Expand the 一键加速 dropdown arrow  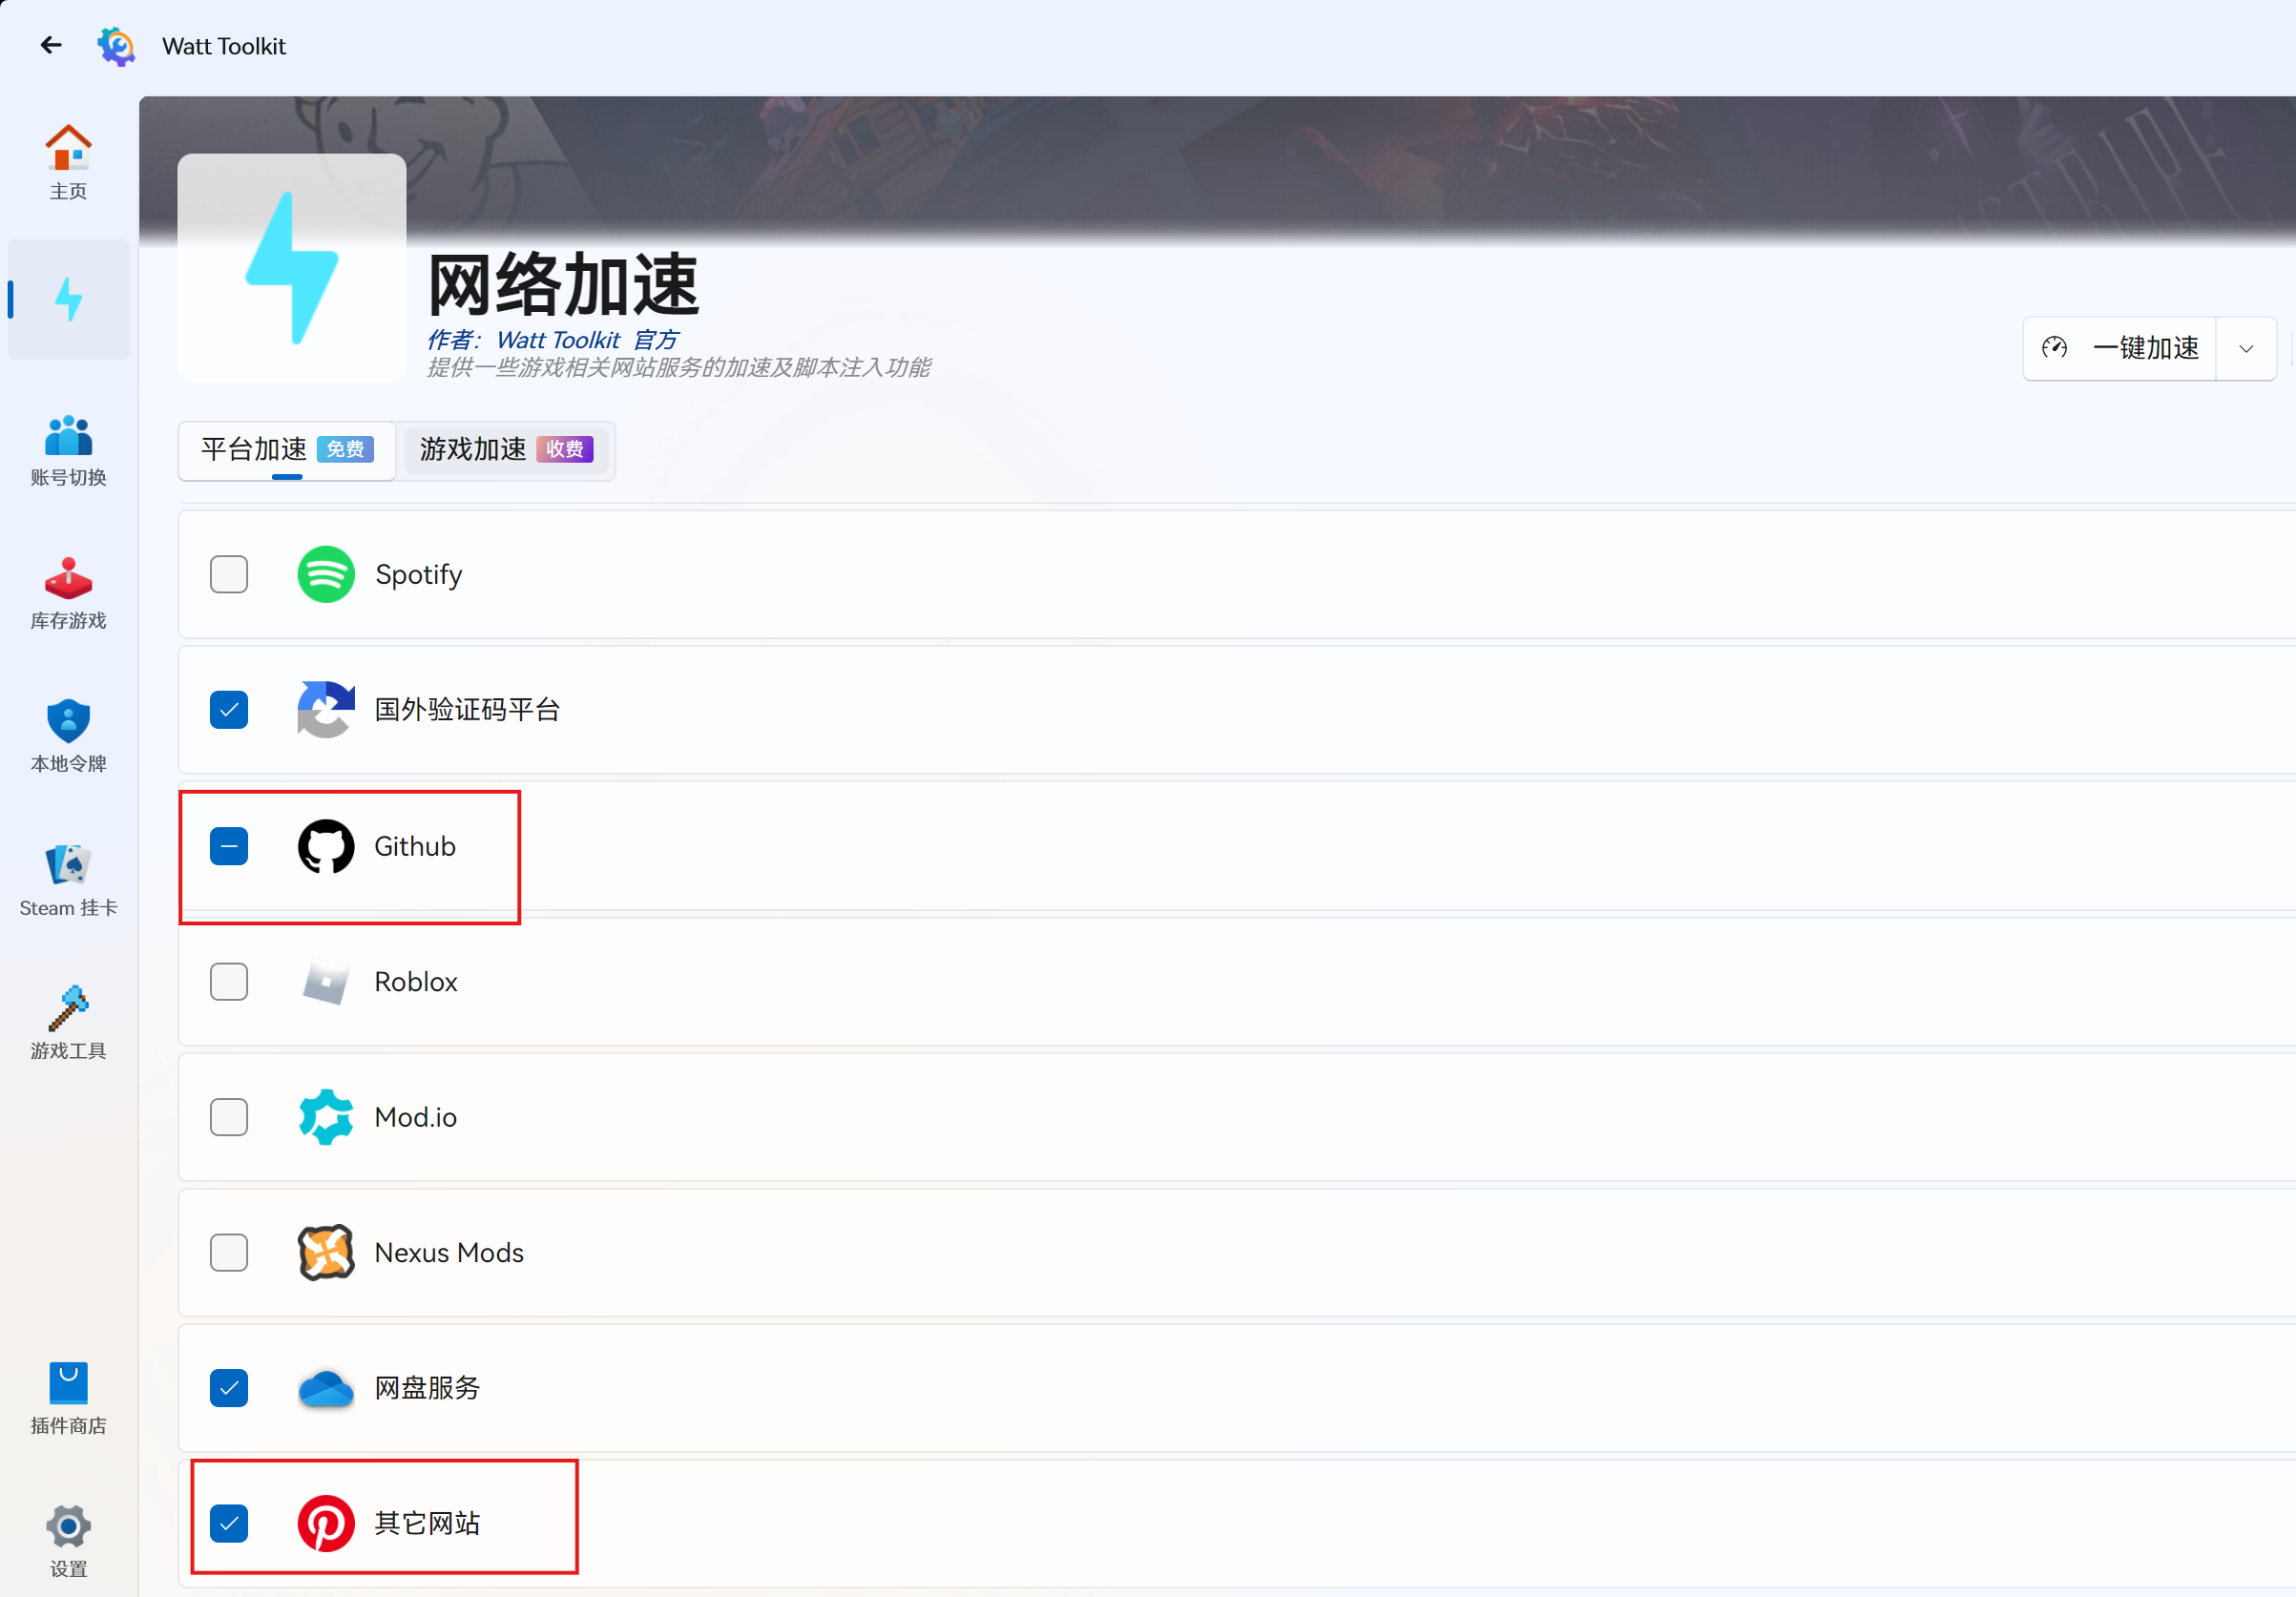(2246, 348)
